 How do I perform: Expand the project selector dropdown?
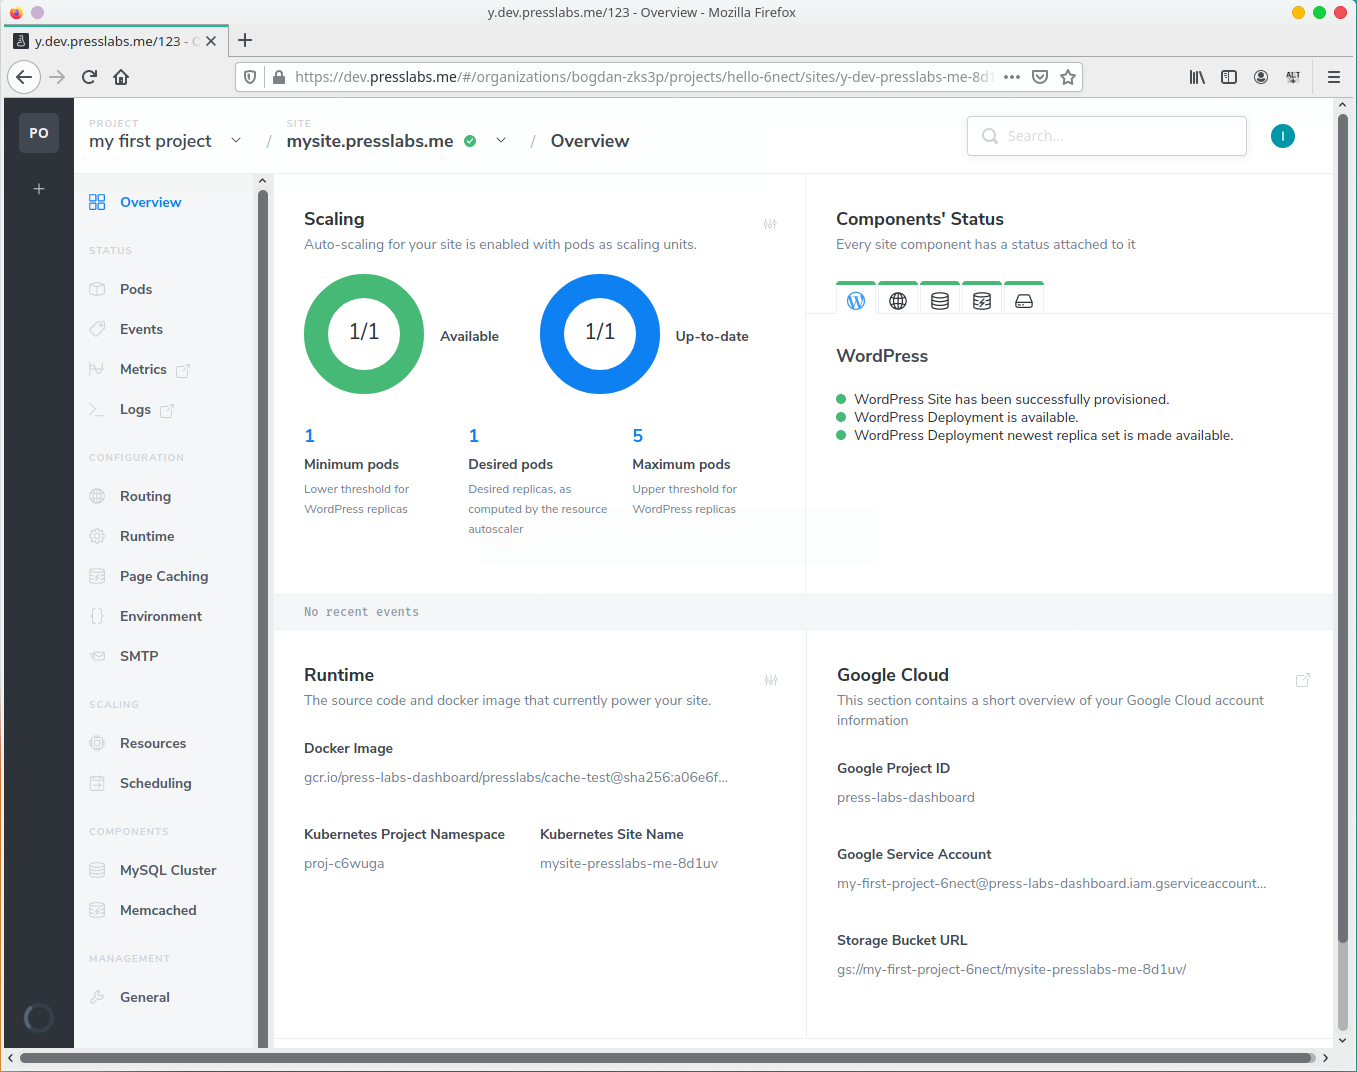click(x=236, y=140)
